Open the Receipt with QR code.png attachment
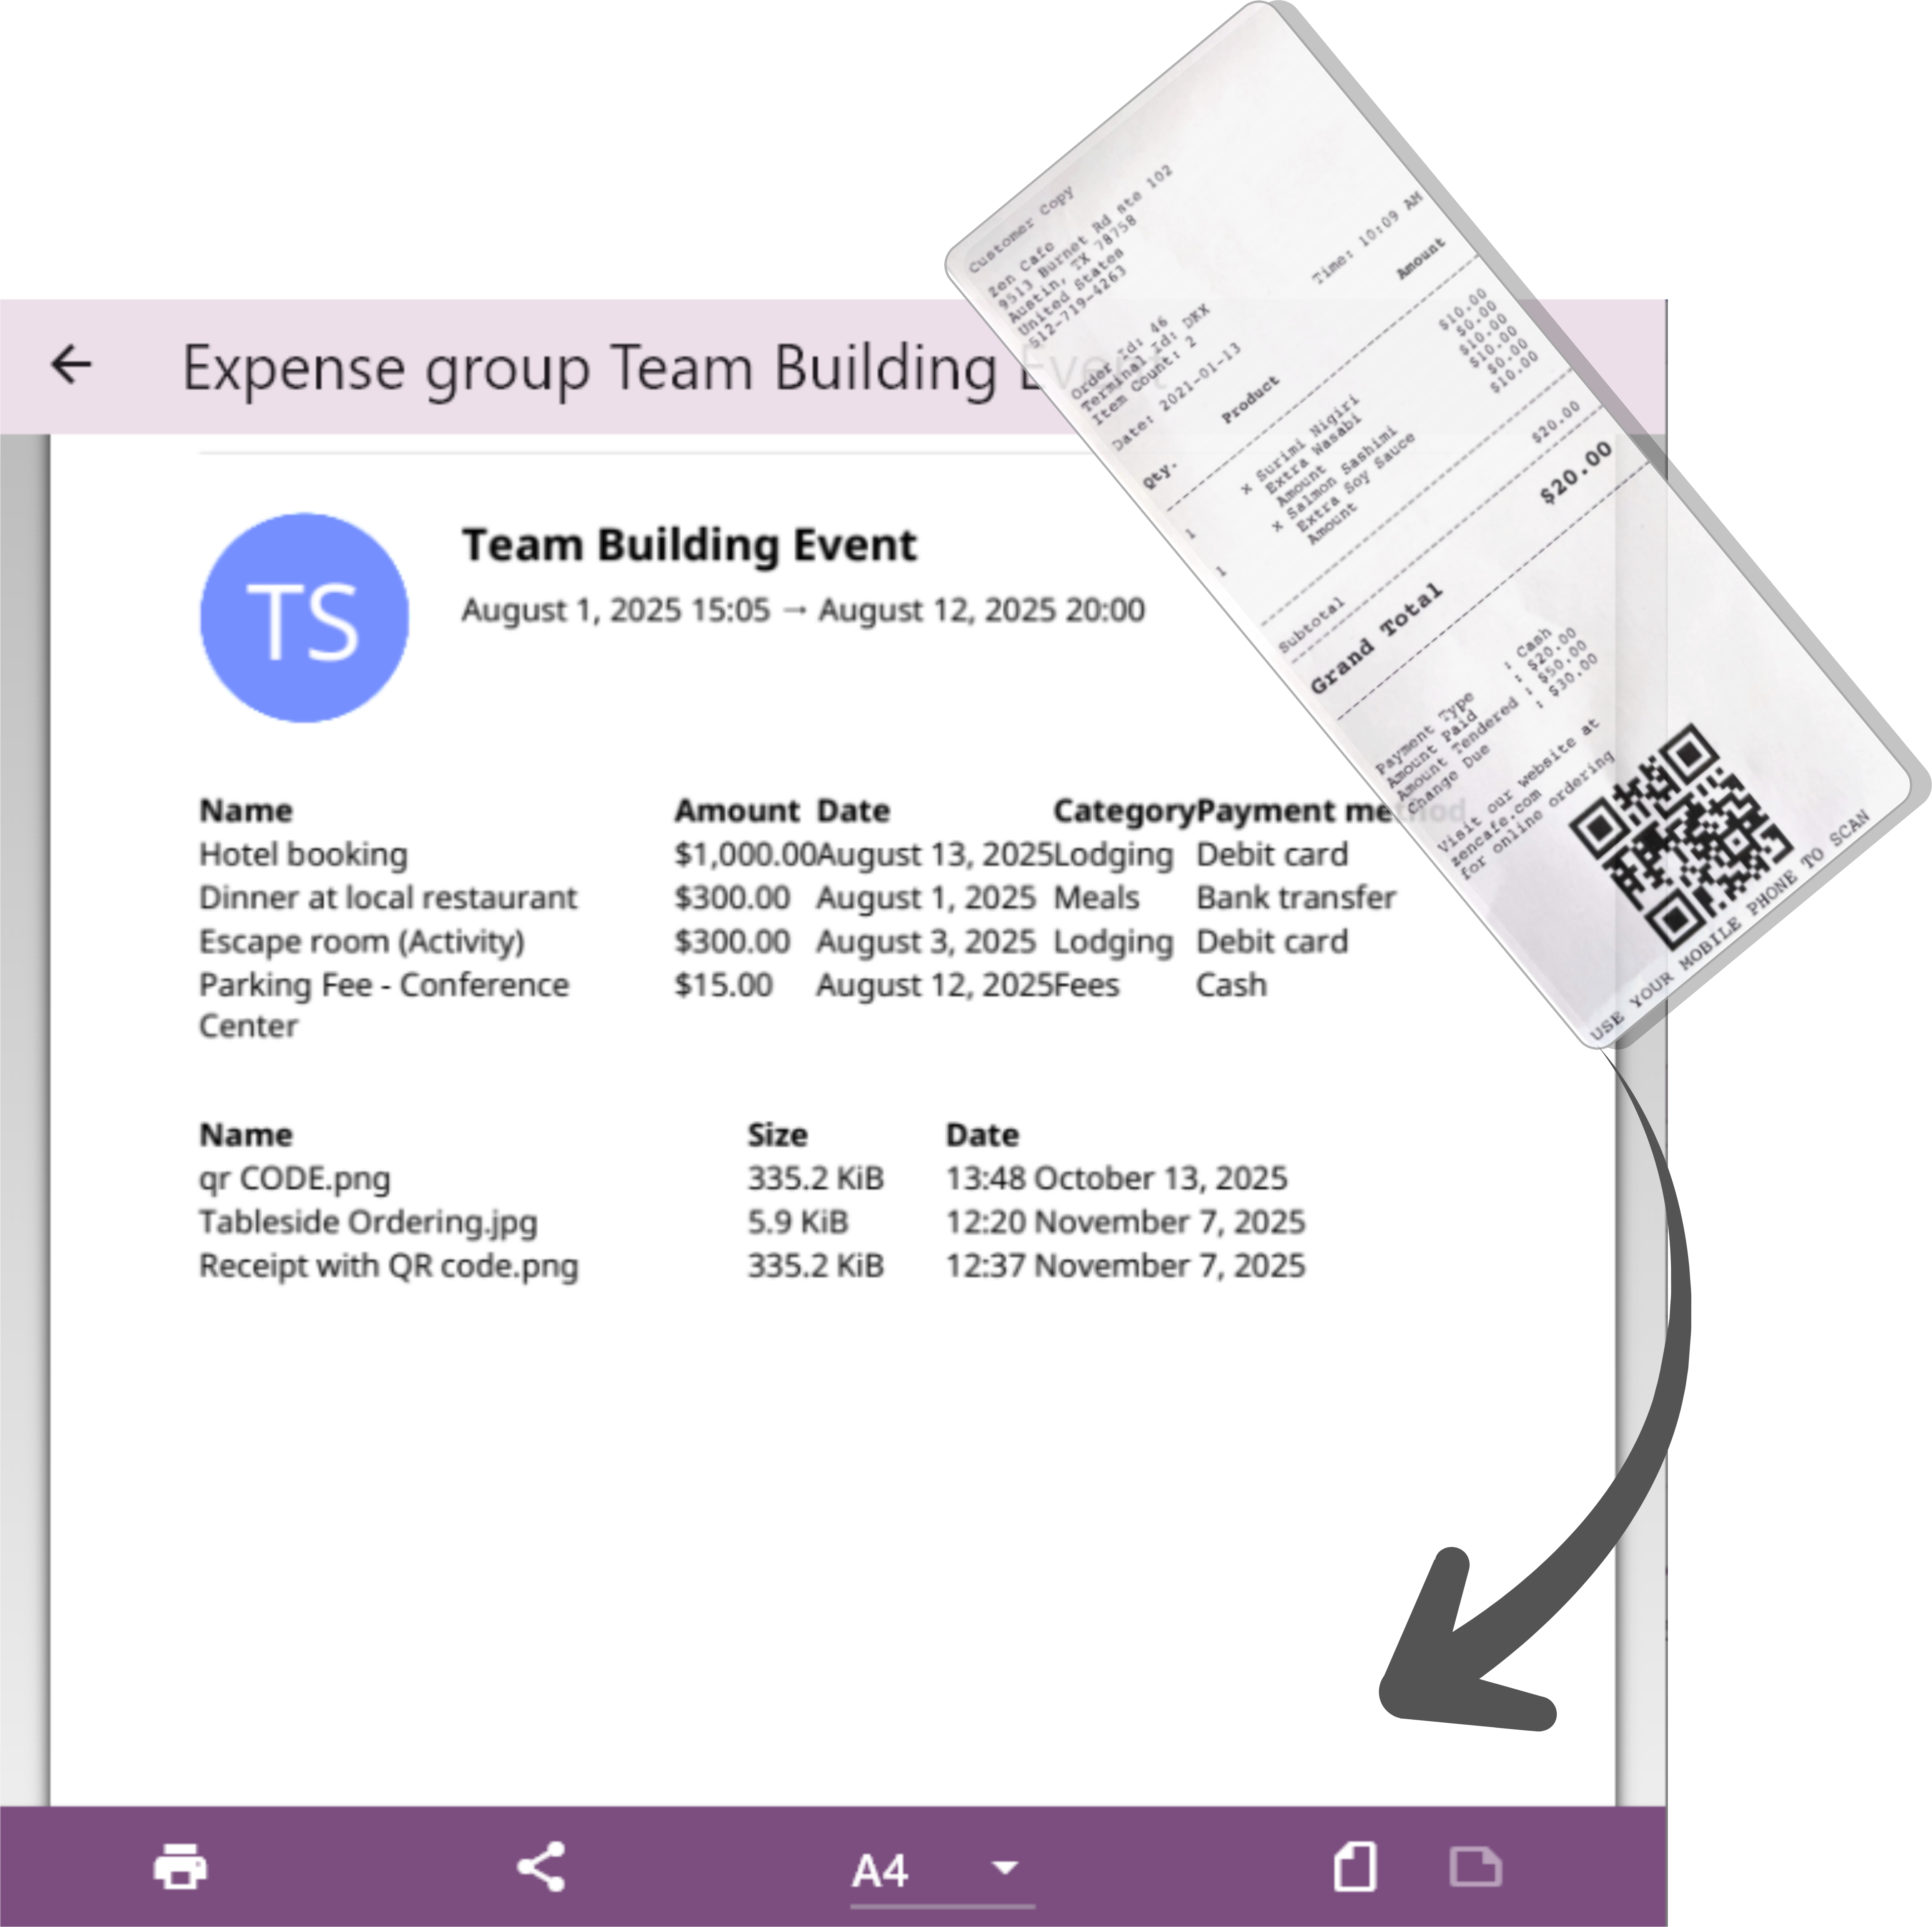 [388, 1266]
